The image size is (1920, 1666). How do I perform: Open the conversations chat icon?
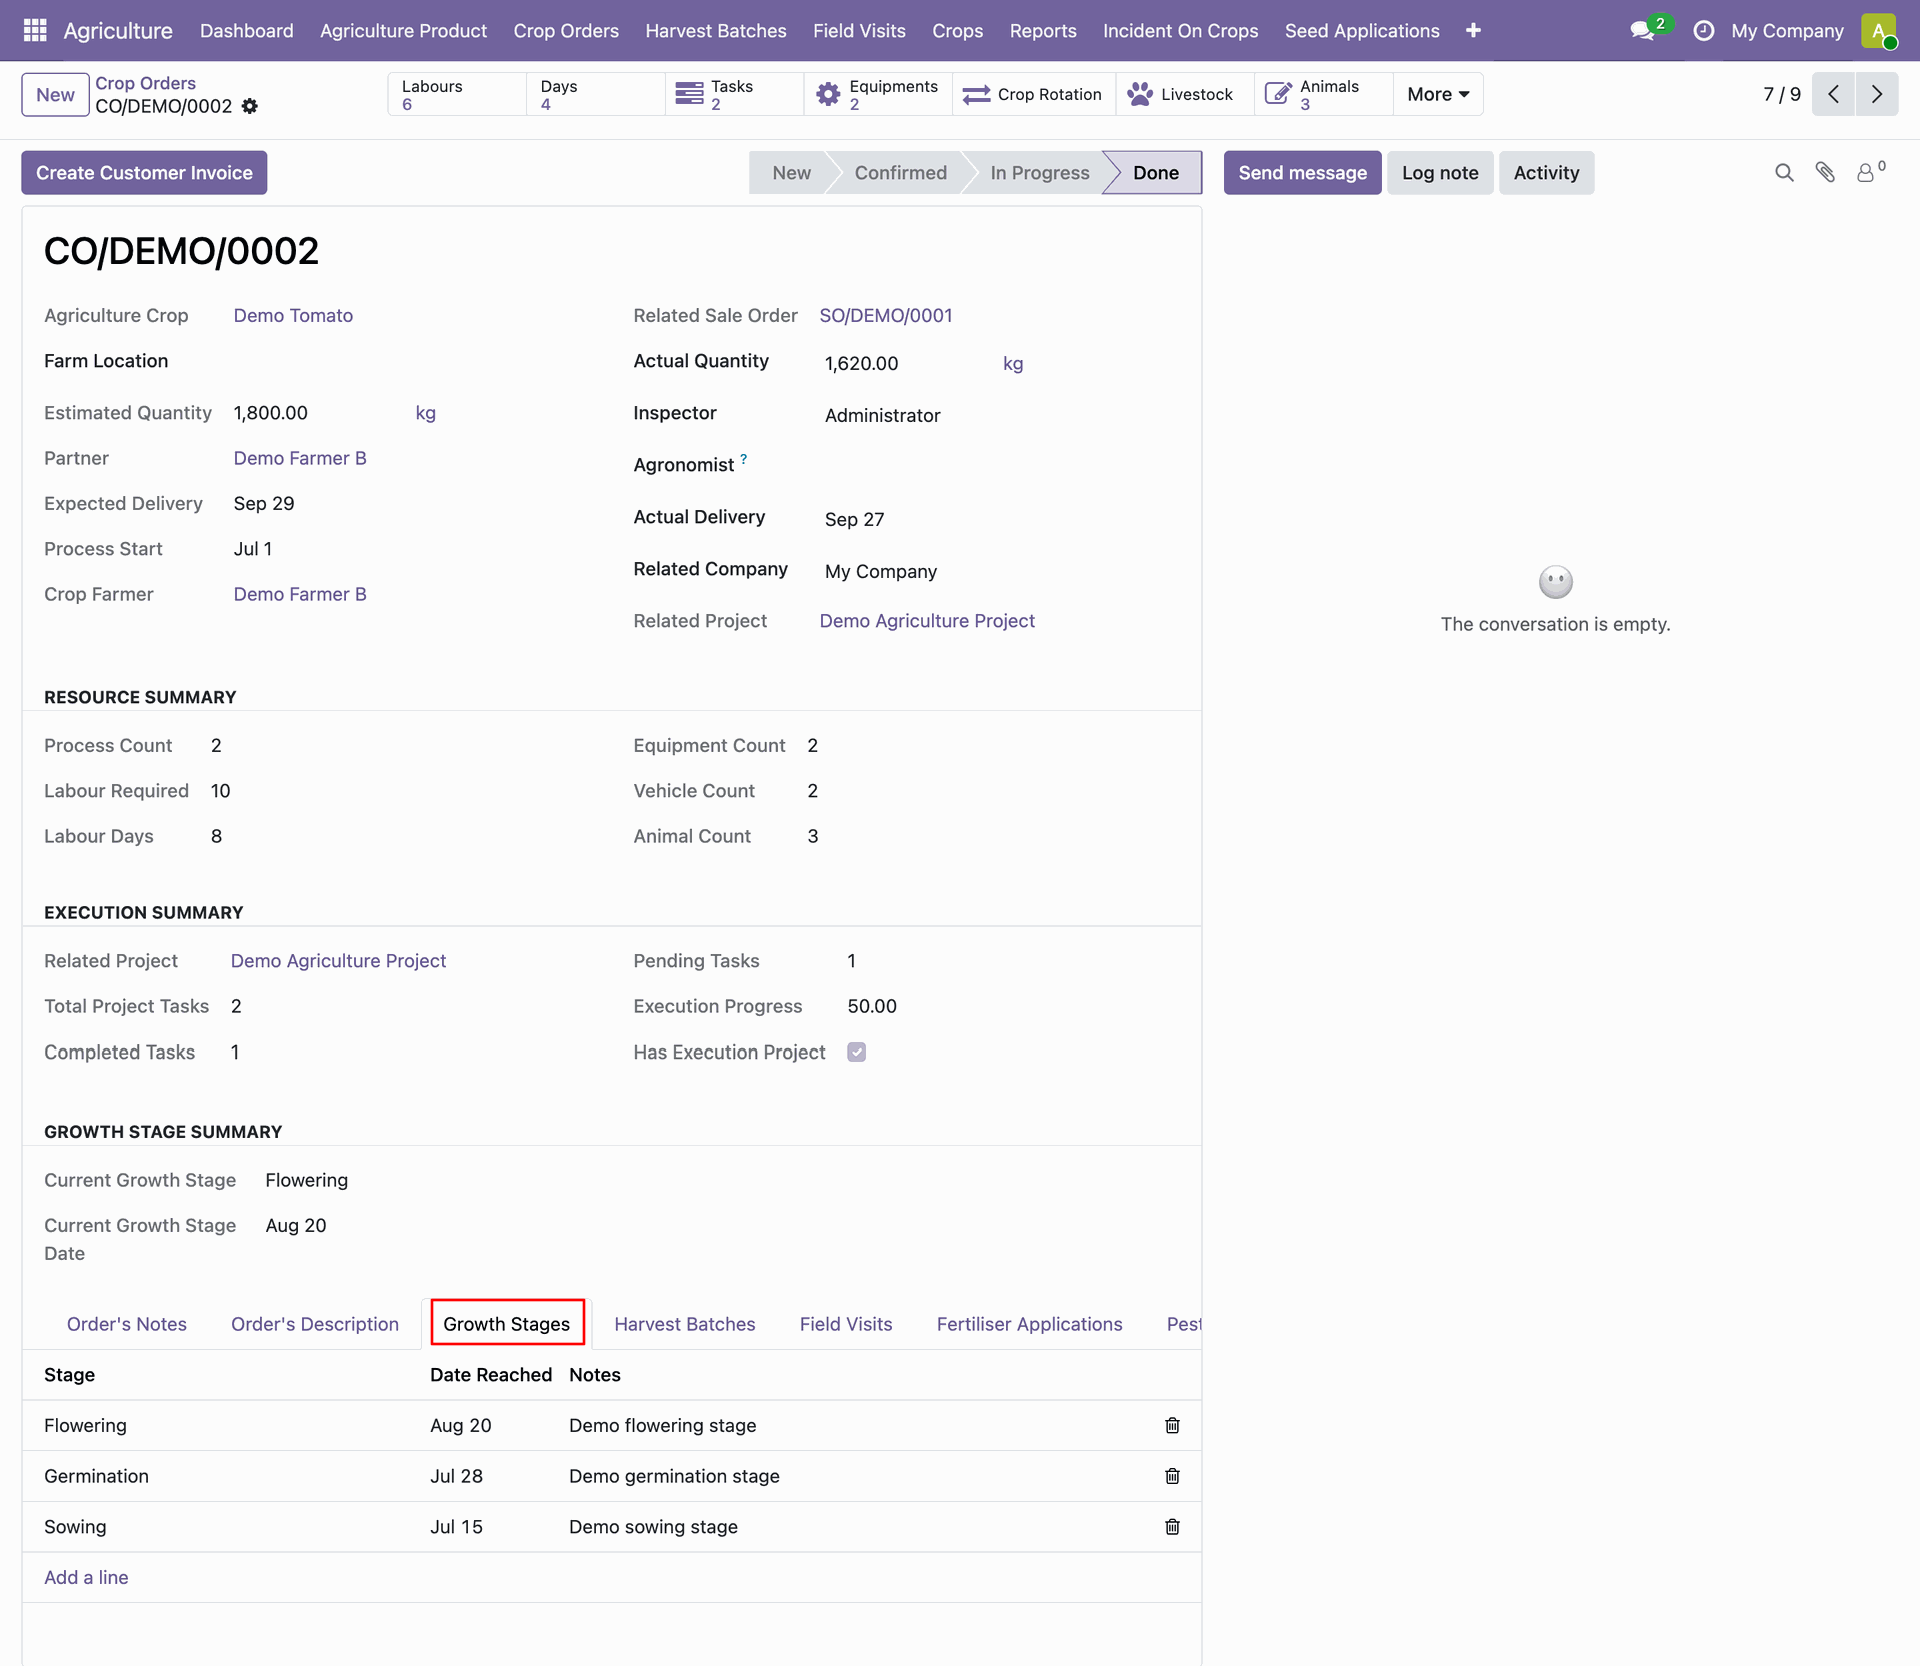click(x=1643, y=31)
